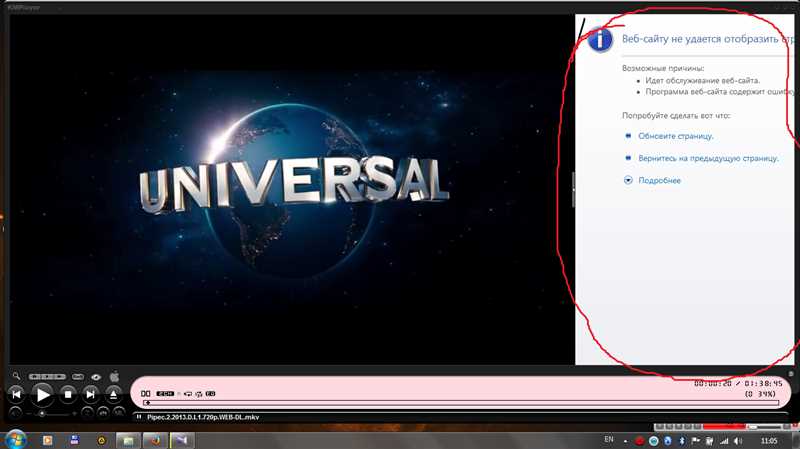Click the seek bar in the pink display

[461, 403]
